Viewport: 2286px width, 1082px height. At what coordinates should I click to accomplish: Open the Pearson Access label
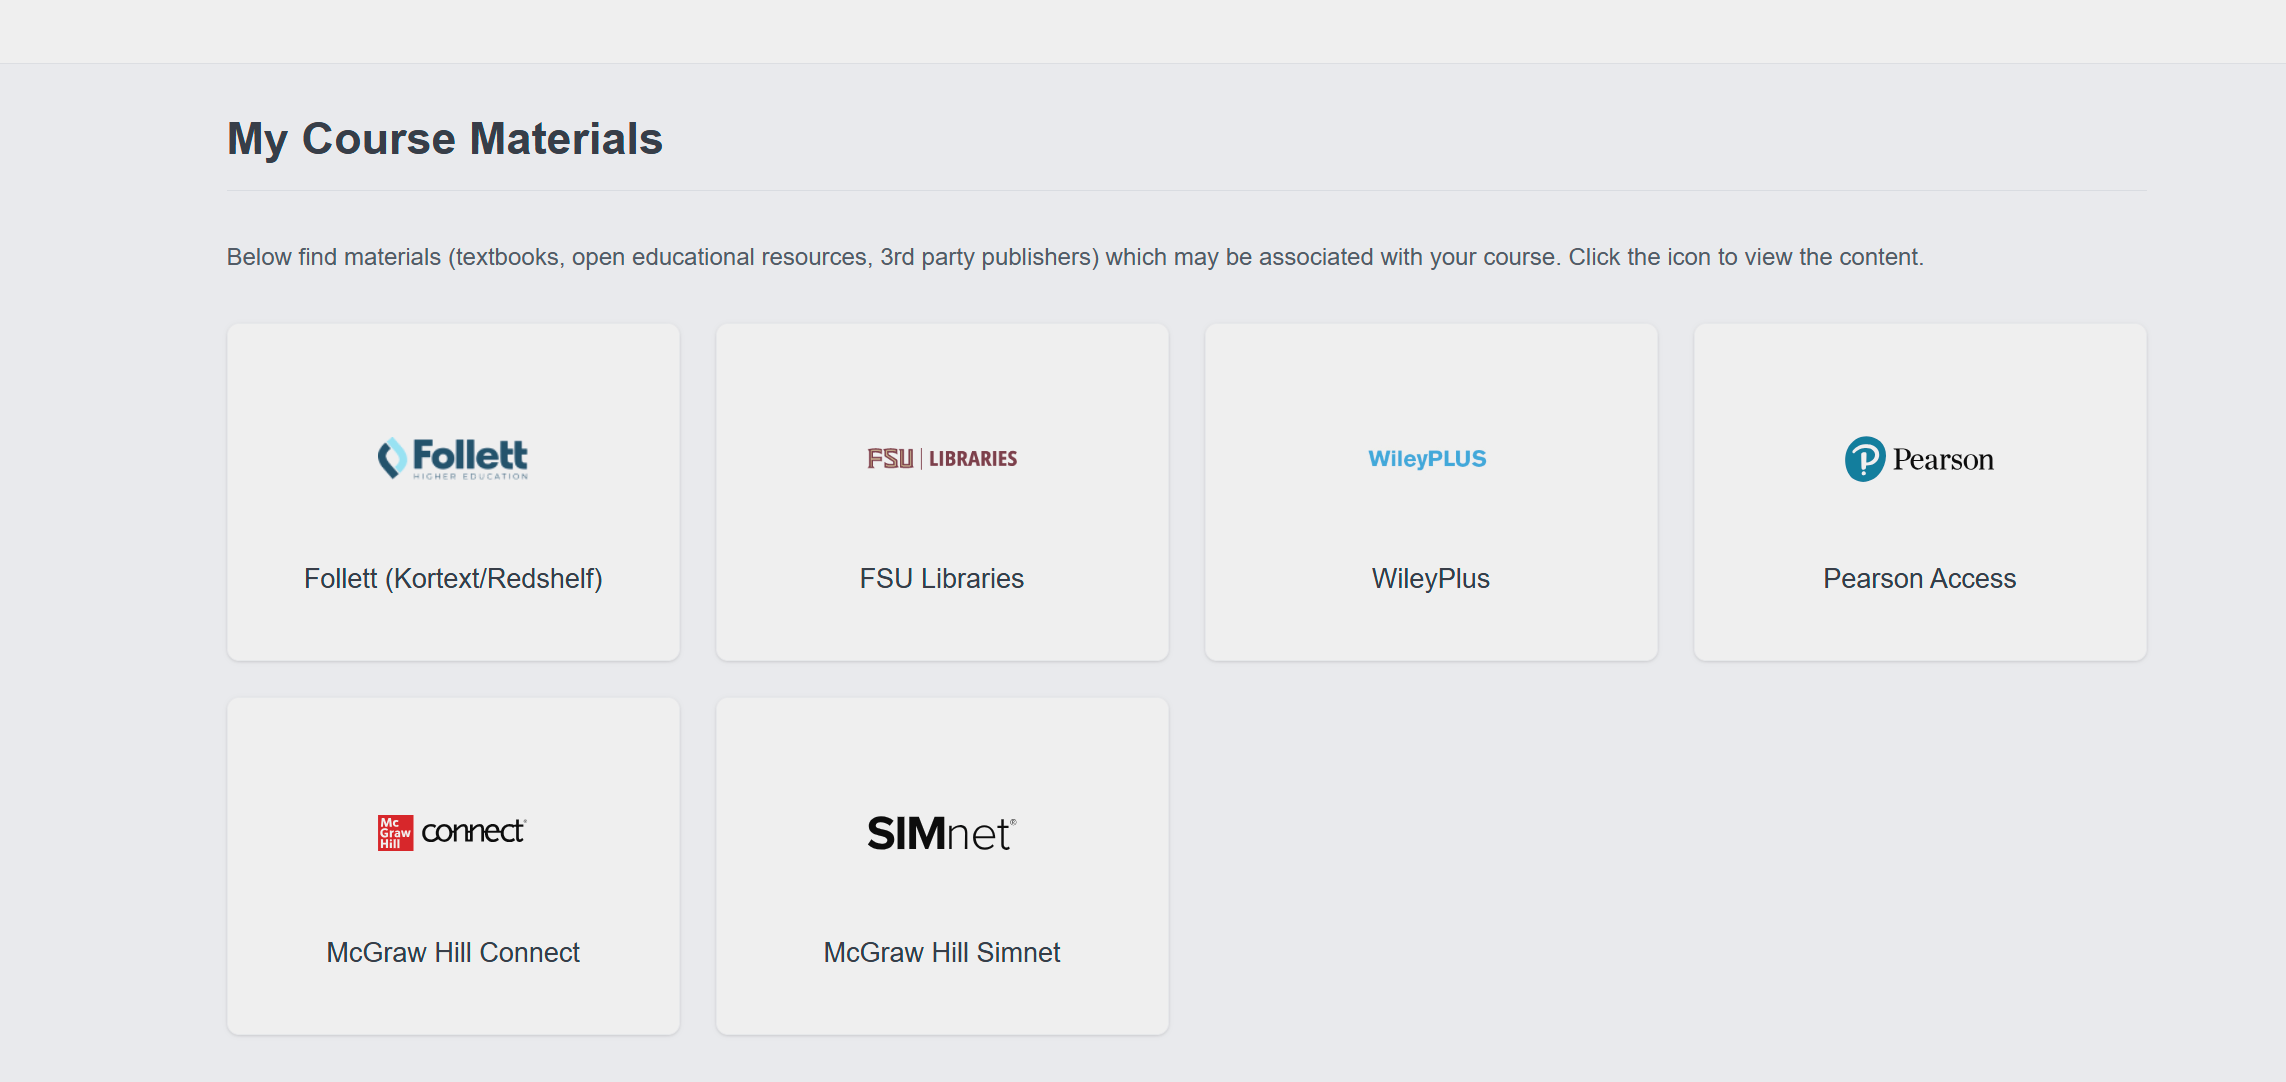click(1920, 579)
